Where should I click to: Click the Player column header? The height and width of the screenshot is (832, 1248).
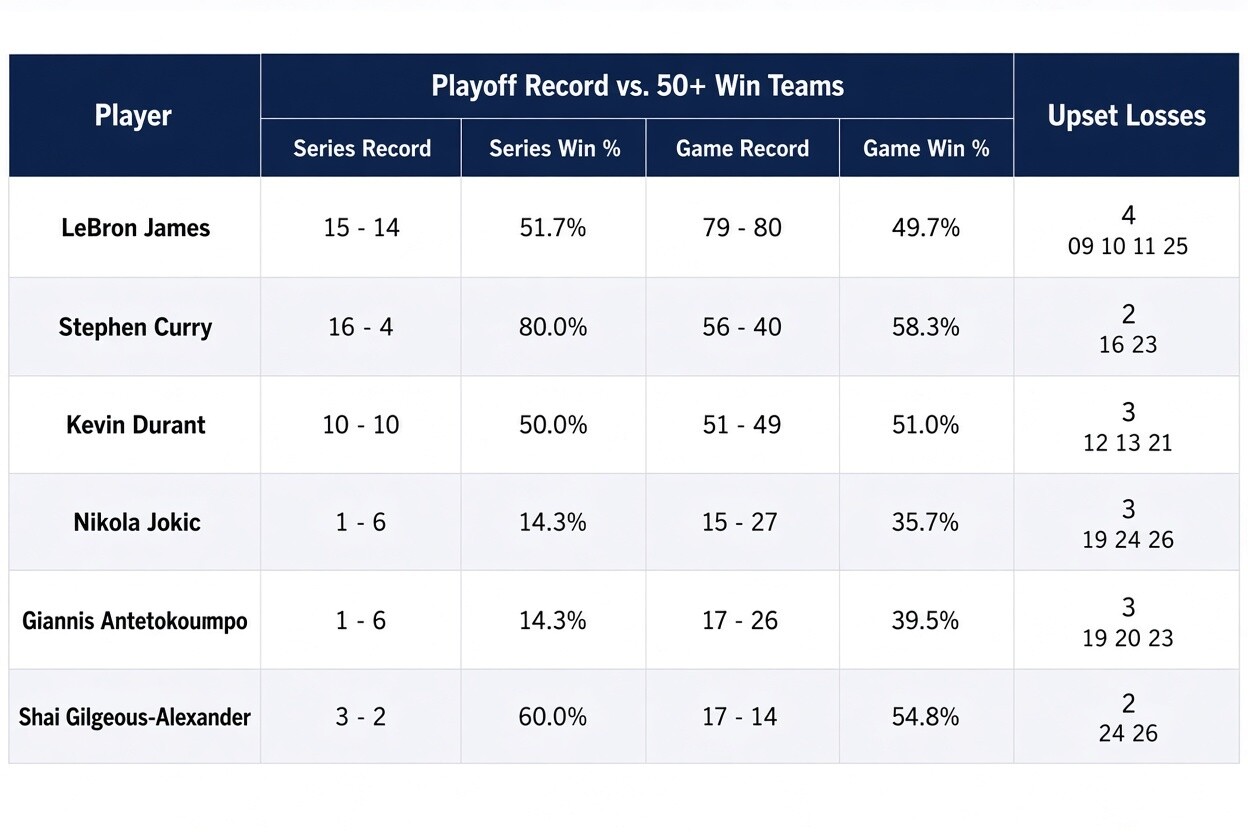134,115
